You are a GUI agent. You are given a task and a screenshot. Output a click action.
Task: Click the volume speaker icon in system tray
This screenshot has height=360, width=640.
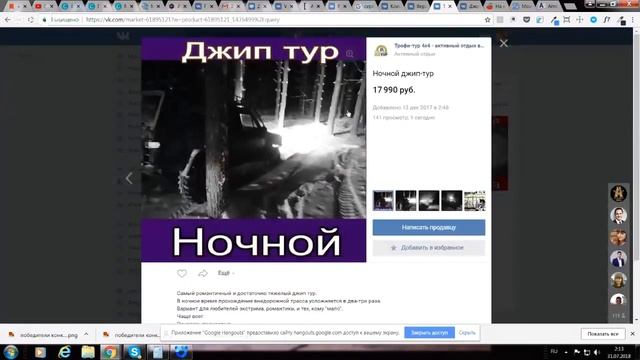[597, 352]
